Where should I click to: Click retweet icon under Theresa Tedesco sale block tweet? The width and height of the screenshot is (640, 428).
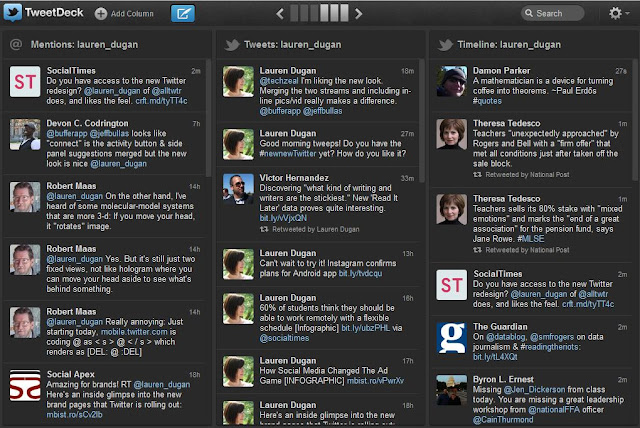pyautogui.click(x=477, y=175)
